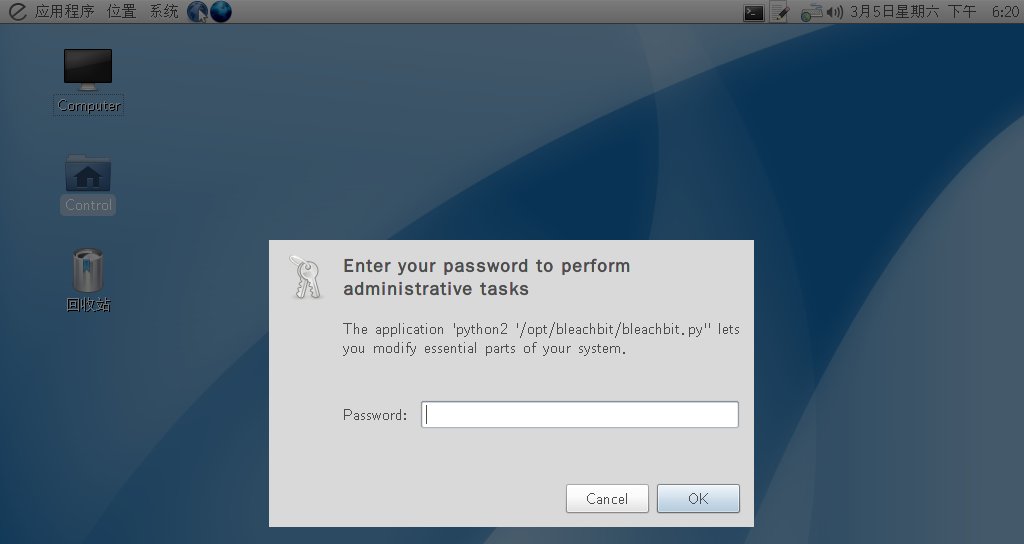Image resolution: width=1024 pixels, height=544 pixels.
Task: Click the panel logo at top-left corner
Action: tap(18, 11)
